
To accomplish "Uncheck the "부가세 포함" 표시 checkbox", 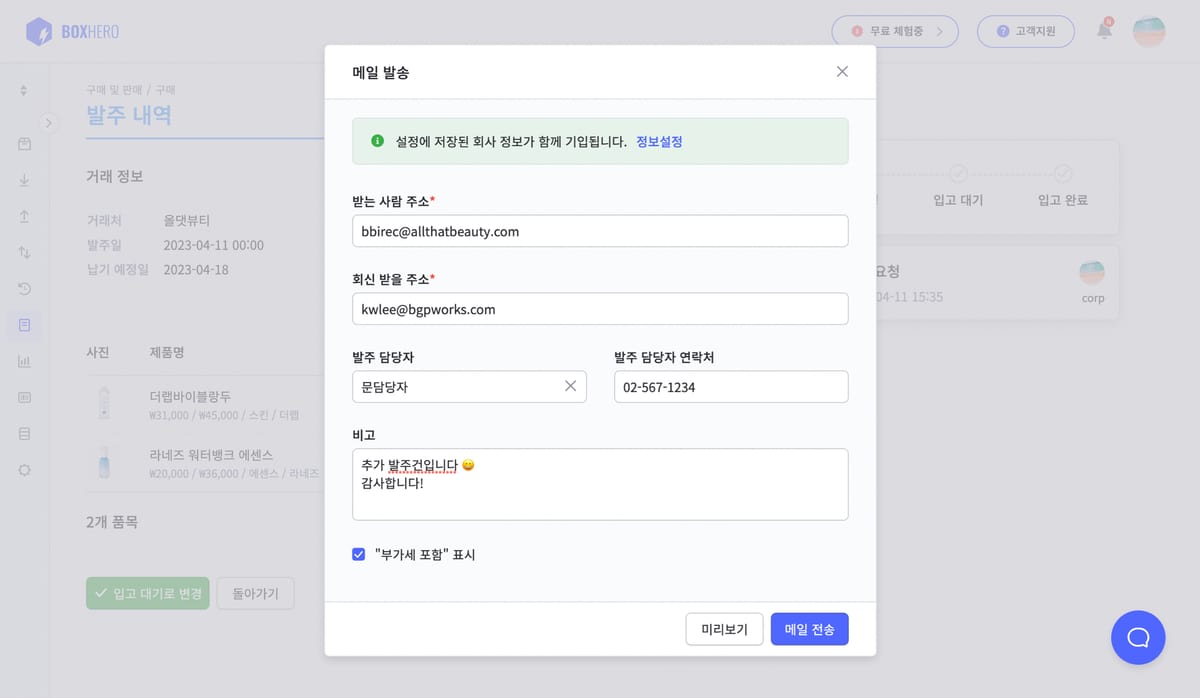I will 358,553.
